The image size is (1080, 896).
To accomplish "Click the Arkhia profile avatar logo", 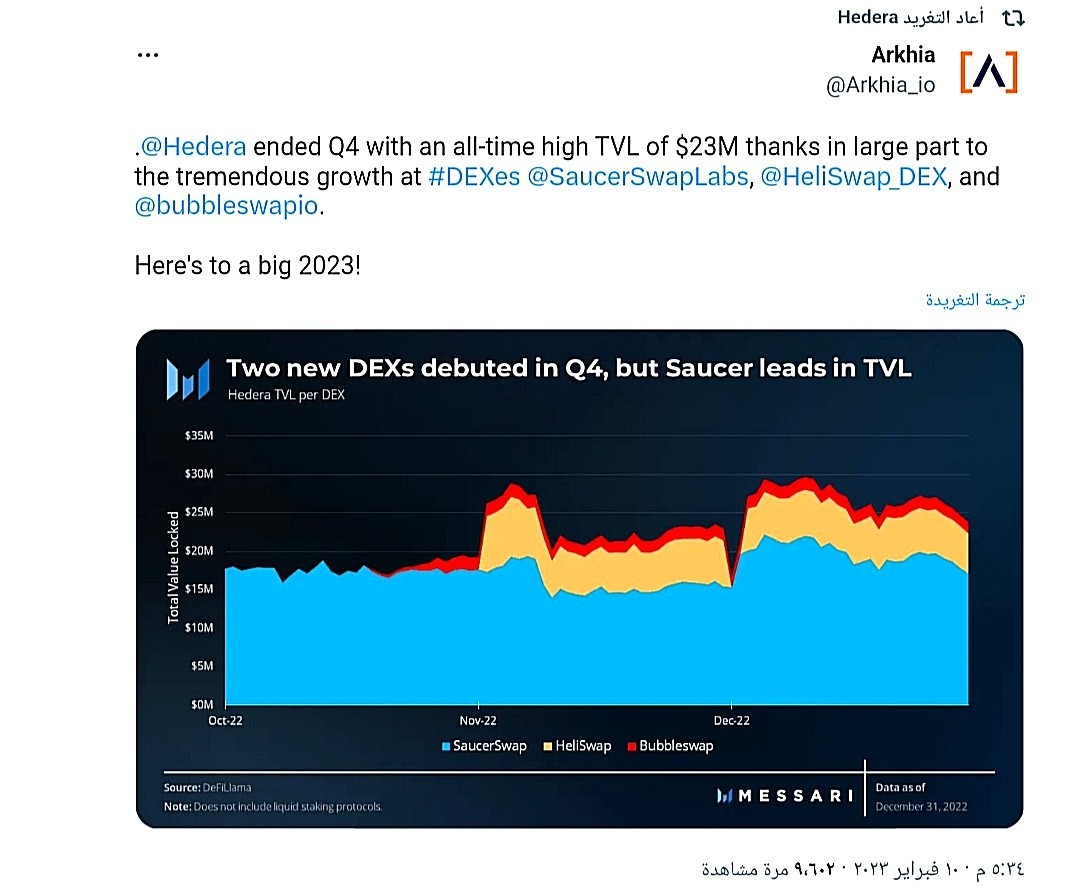I will click(988, 72).
